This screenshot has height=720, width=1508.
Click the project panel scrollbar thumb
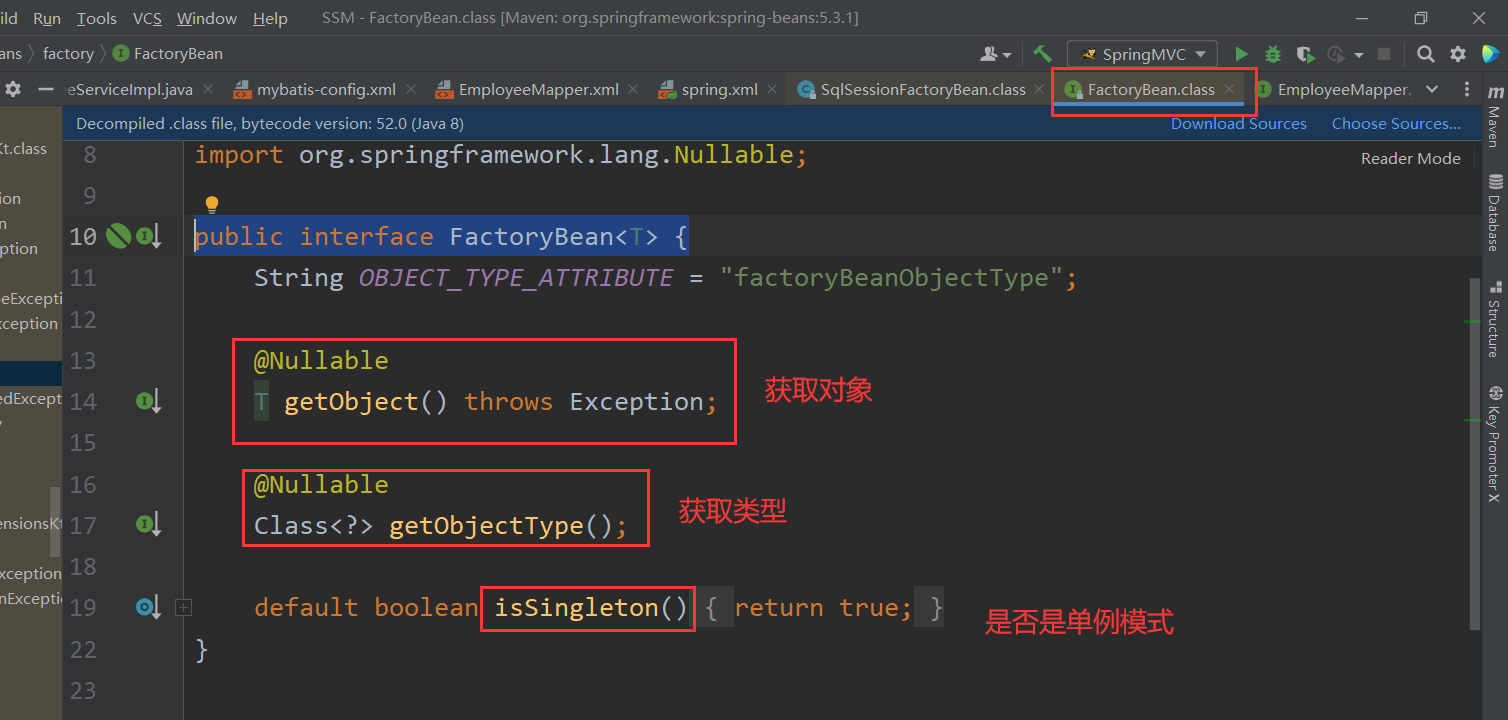coord(55,522)
